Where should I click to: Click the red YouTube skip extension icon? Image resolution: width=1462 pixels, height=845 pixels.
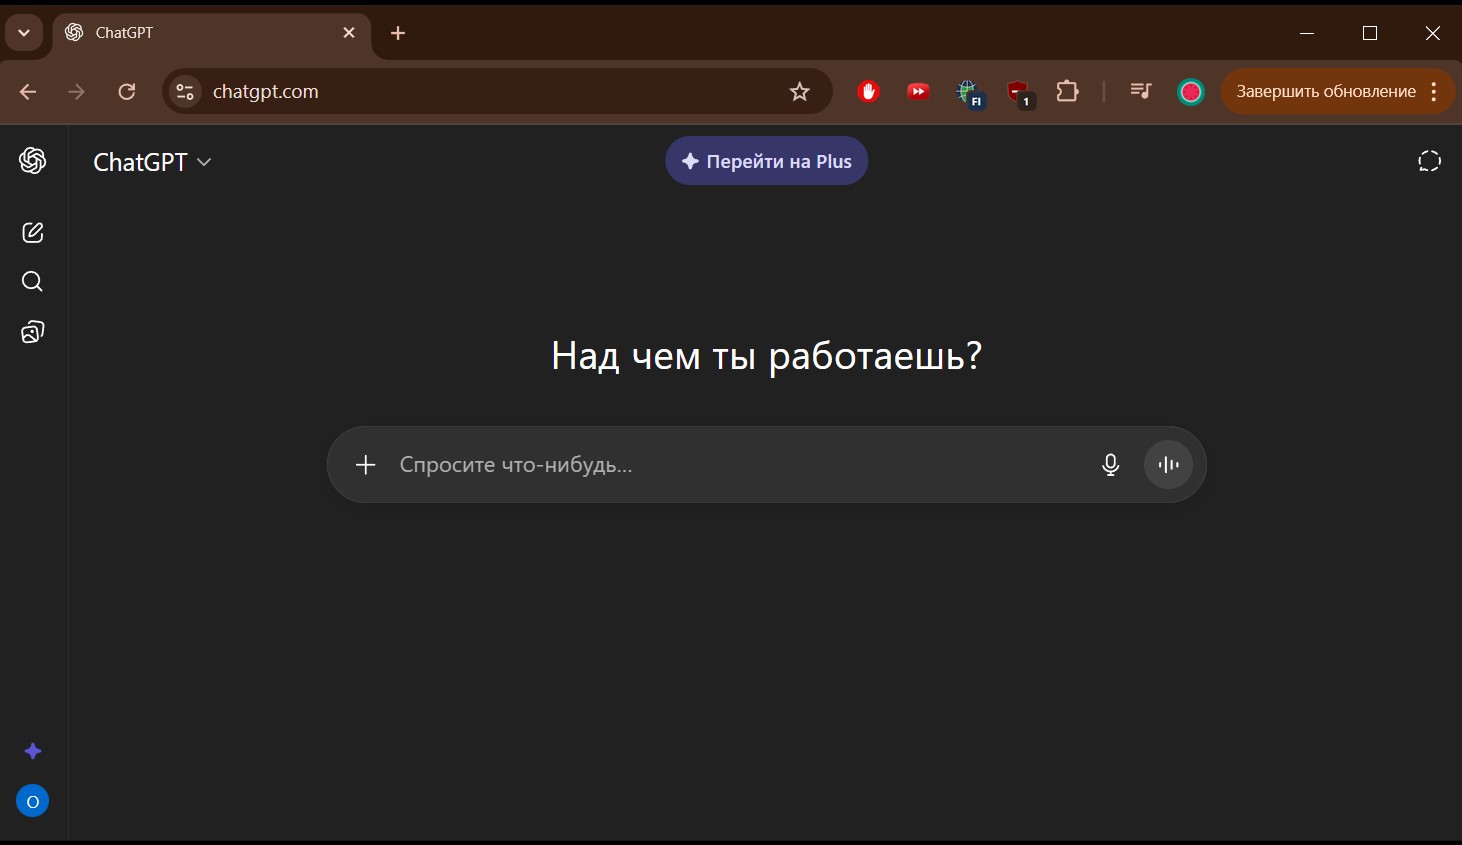coord(918,91)
